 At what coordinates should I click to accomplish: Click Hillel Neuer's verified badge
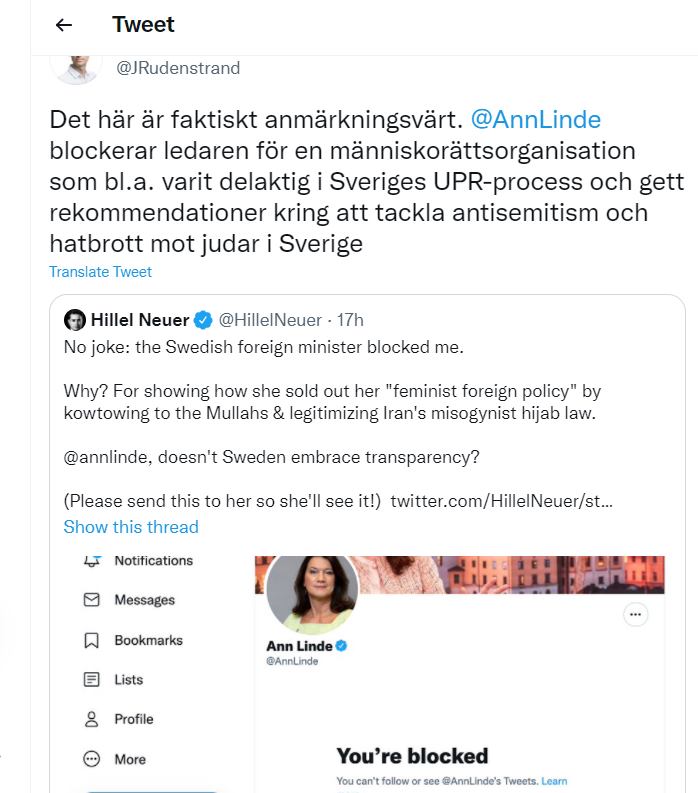point(203,320)
